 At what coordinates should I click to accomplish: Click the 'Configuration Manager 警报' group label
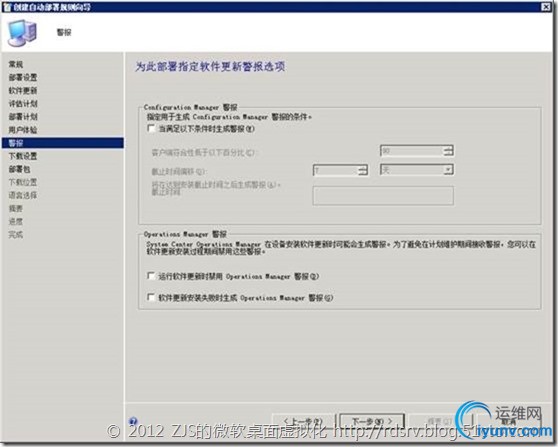coord(190,107)
